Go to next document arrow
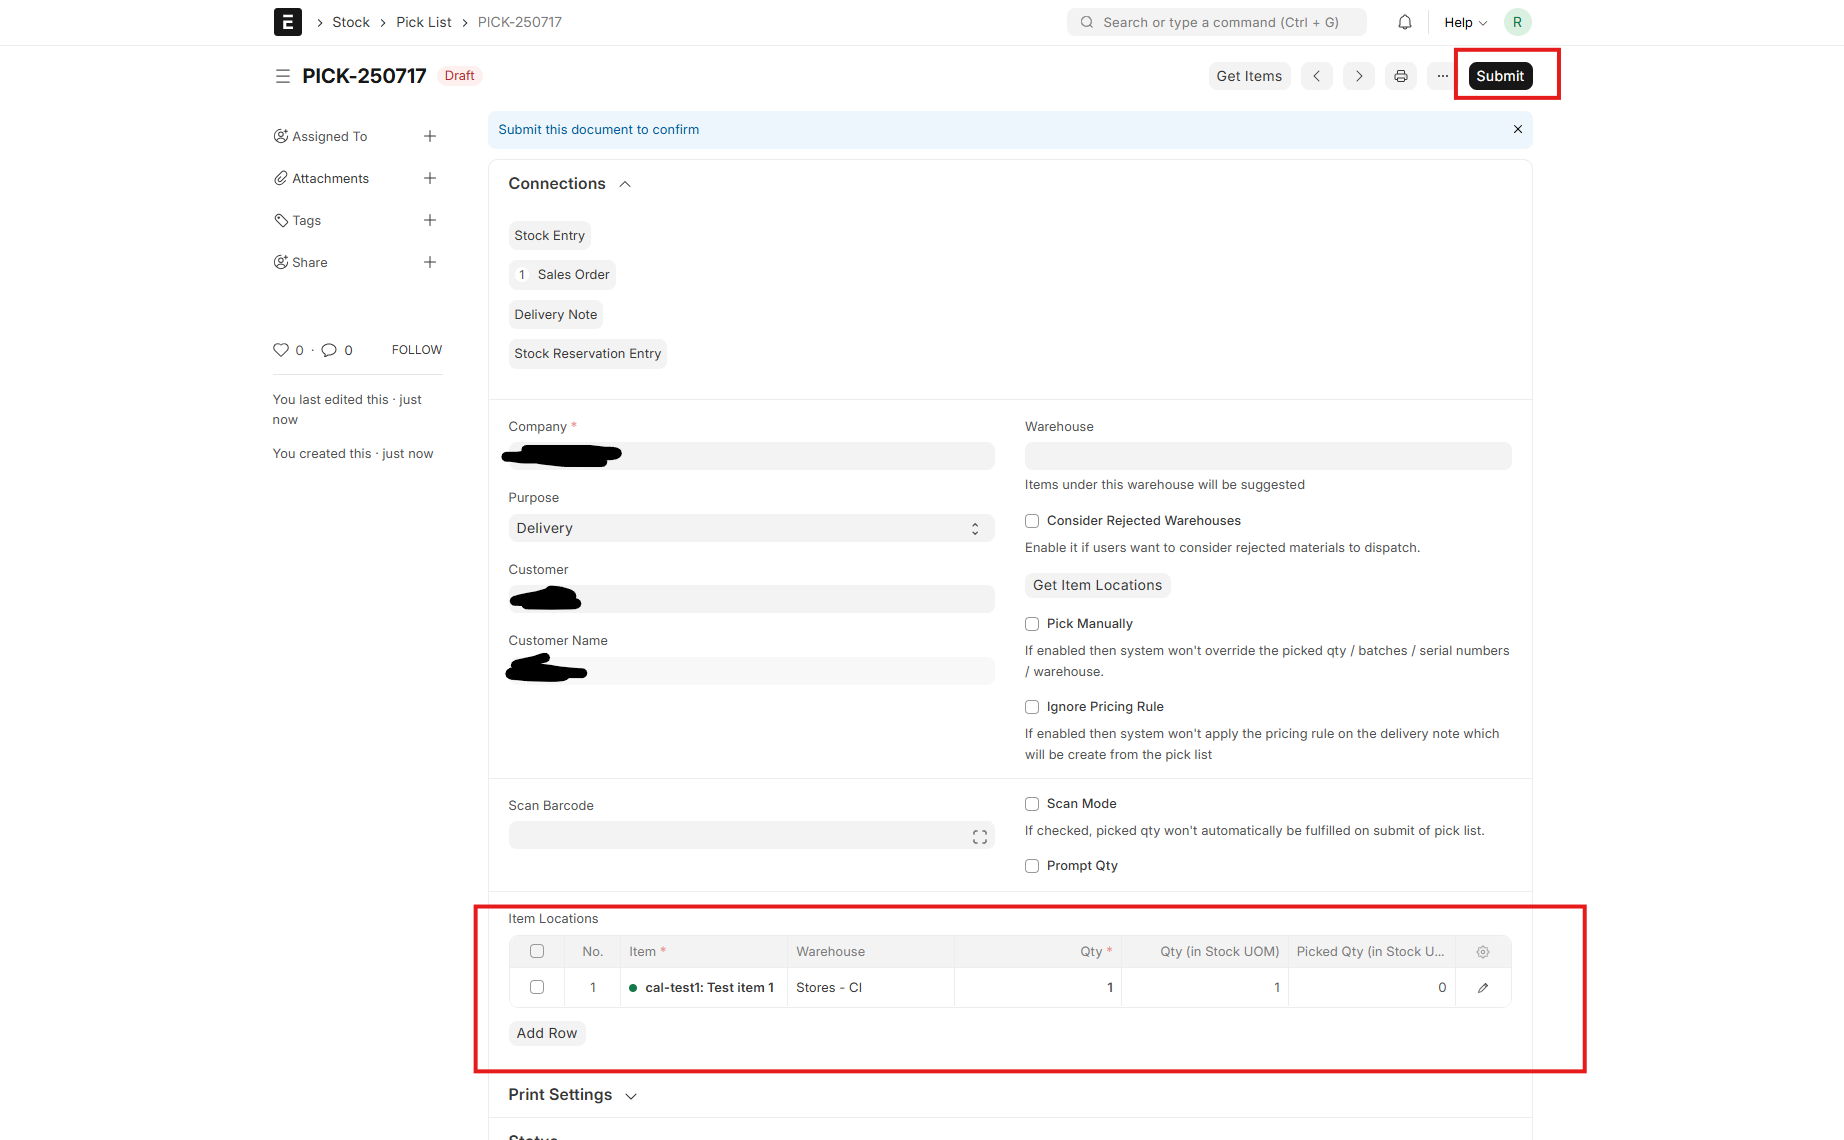This screenshot has height=1140, width=1844. (1358, 76)
